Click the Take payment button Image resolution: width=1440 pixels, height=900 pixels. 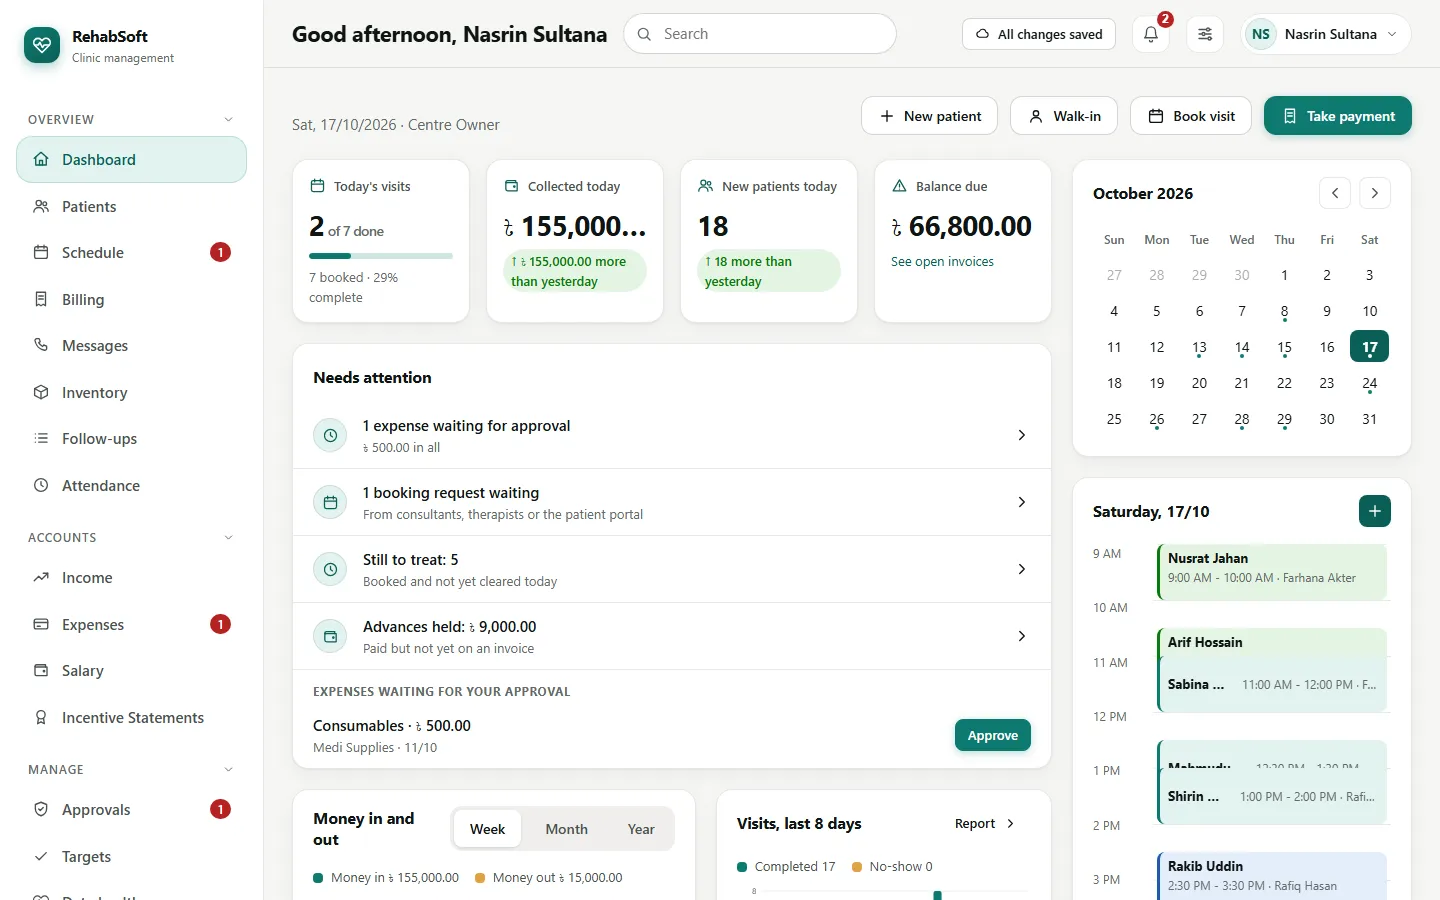1338,116
